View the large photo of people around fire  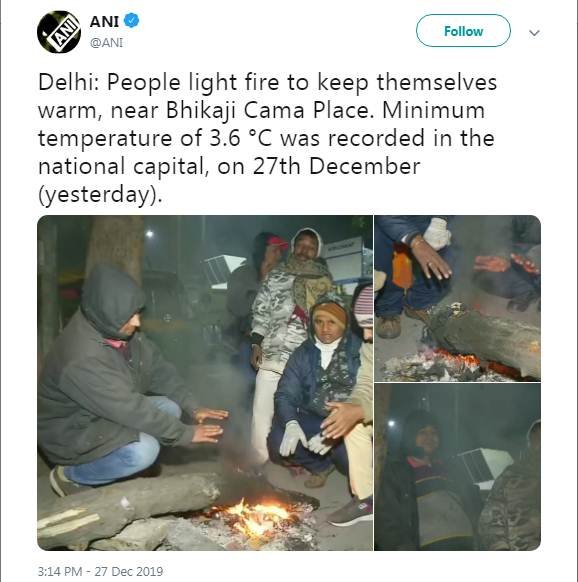tap(205, 383)
